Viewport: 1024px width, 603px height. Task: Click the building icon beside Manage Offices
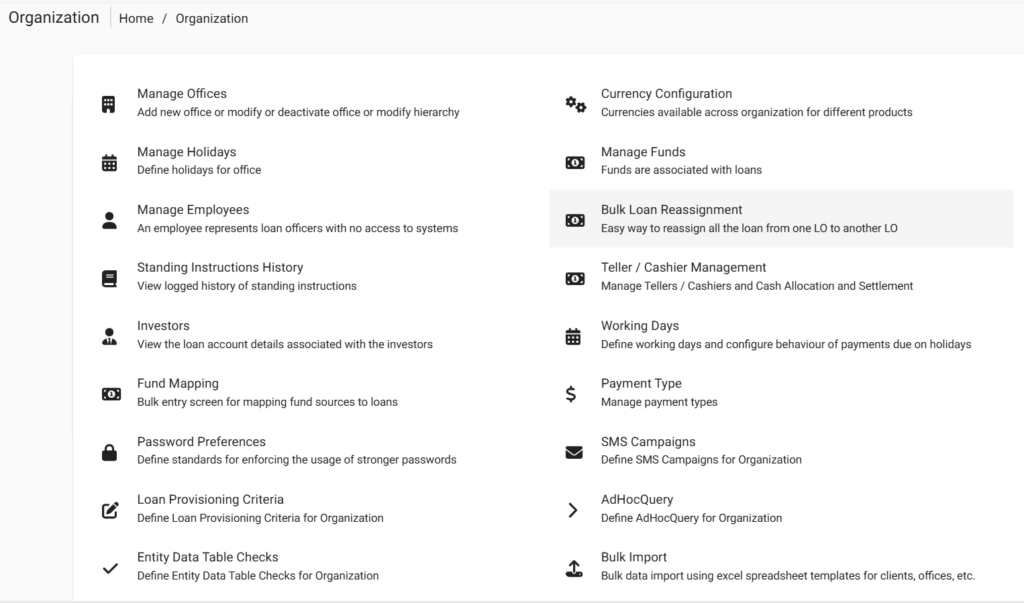coord(109,104)
